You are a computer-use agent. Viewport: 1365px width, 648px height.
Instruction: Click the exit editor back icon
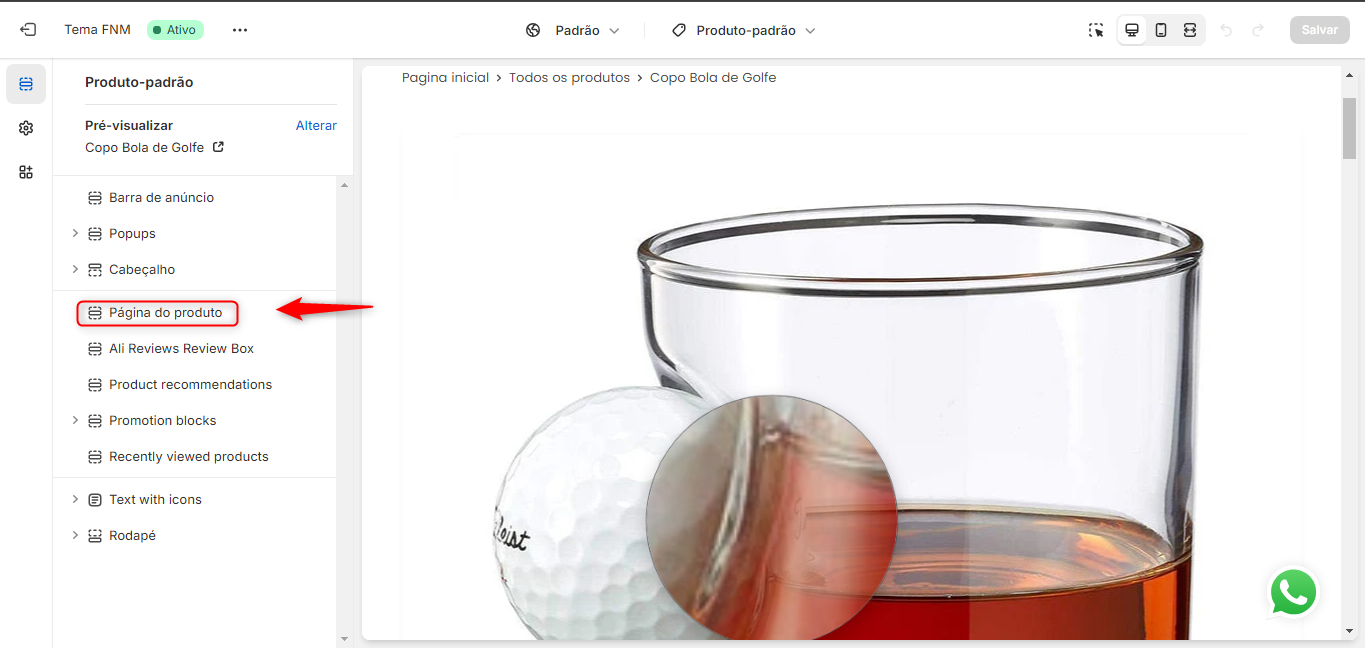coord(27,30)
